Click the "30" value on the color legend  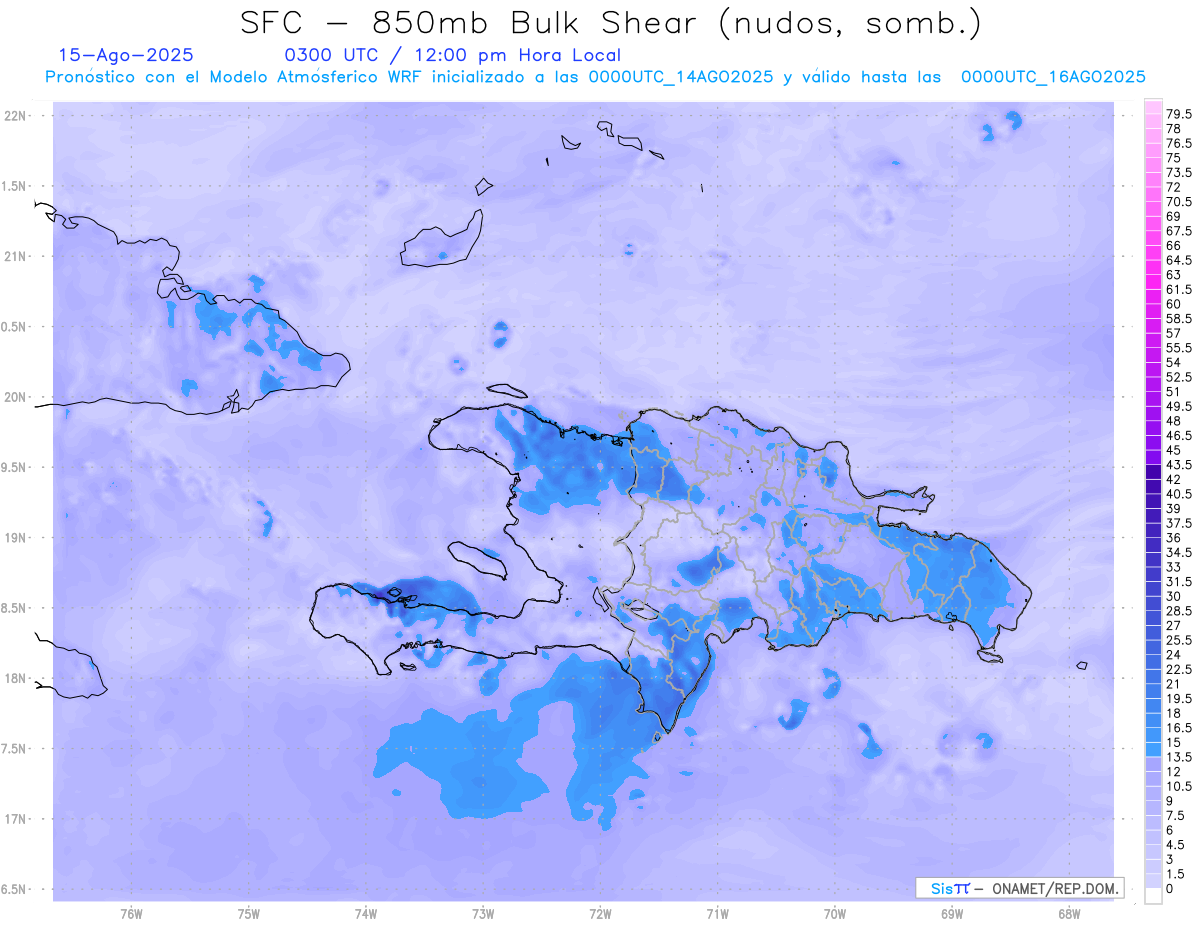coord(1173,596)
